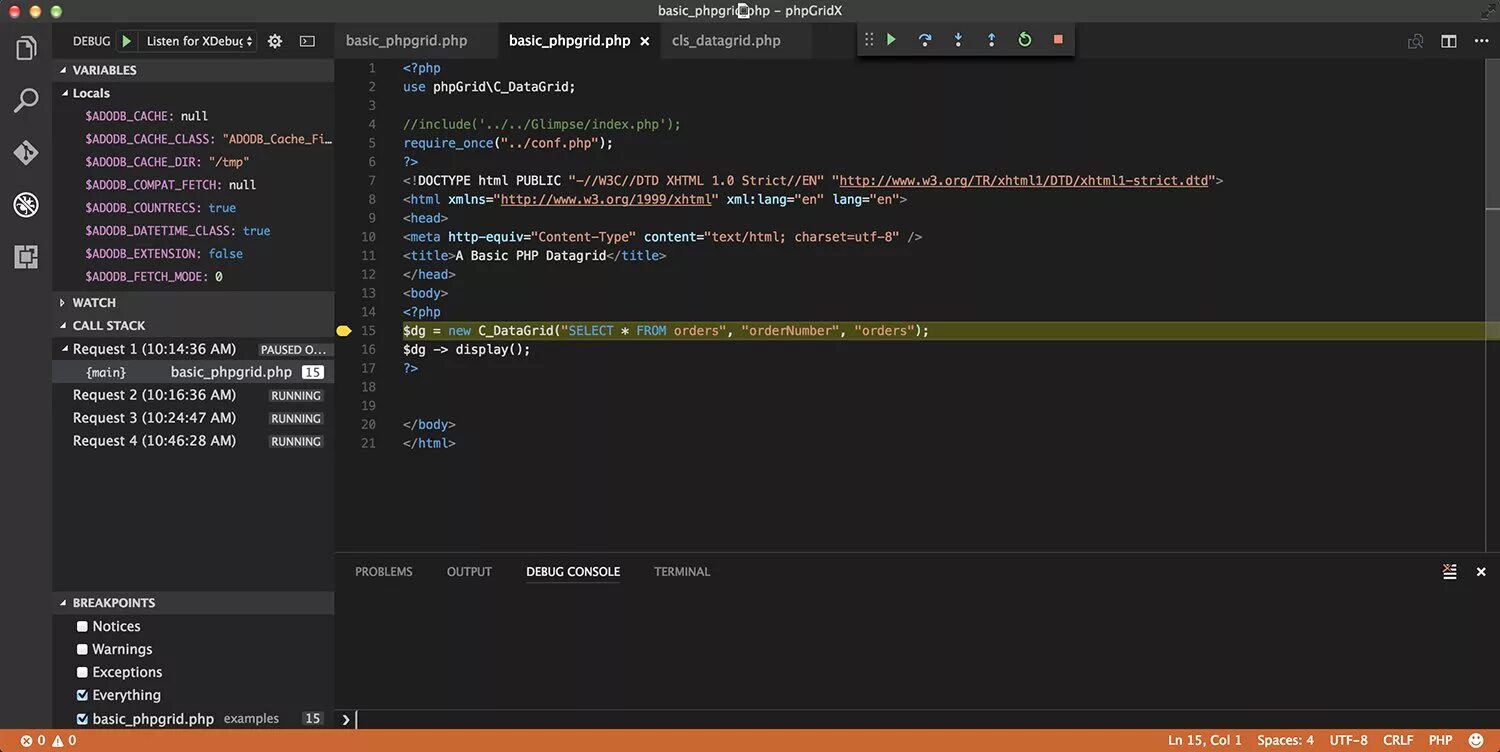Open the Search view in activity bar
This screenshot has width=1500, height=752.
click(26, 100)
